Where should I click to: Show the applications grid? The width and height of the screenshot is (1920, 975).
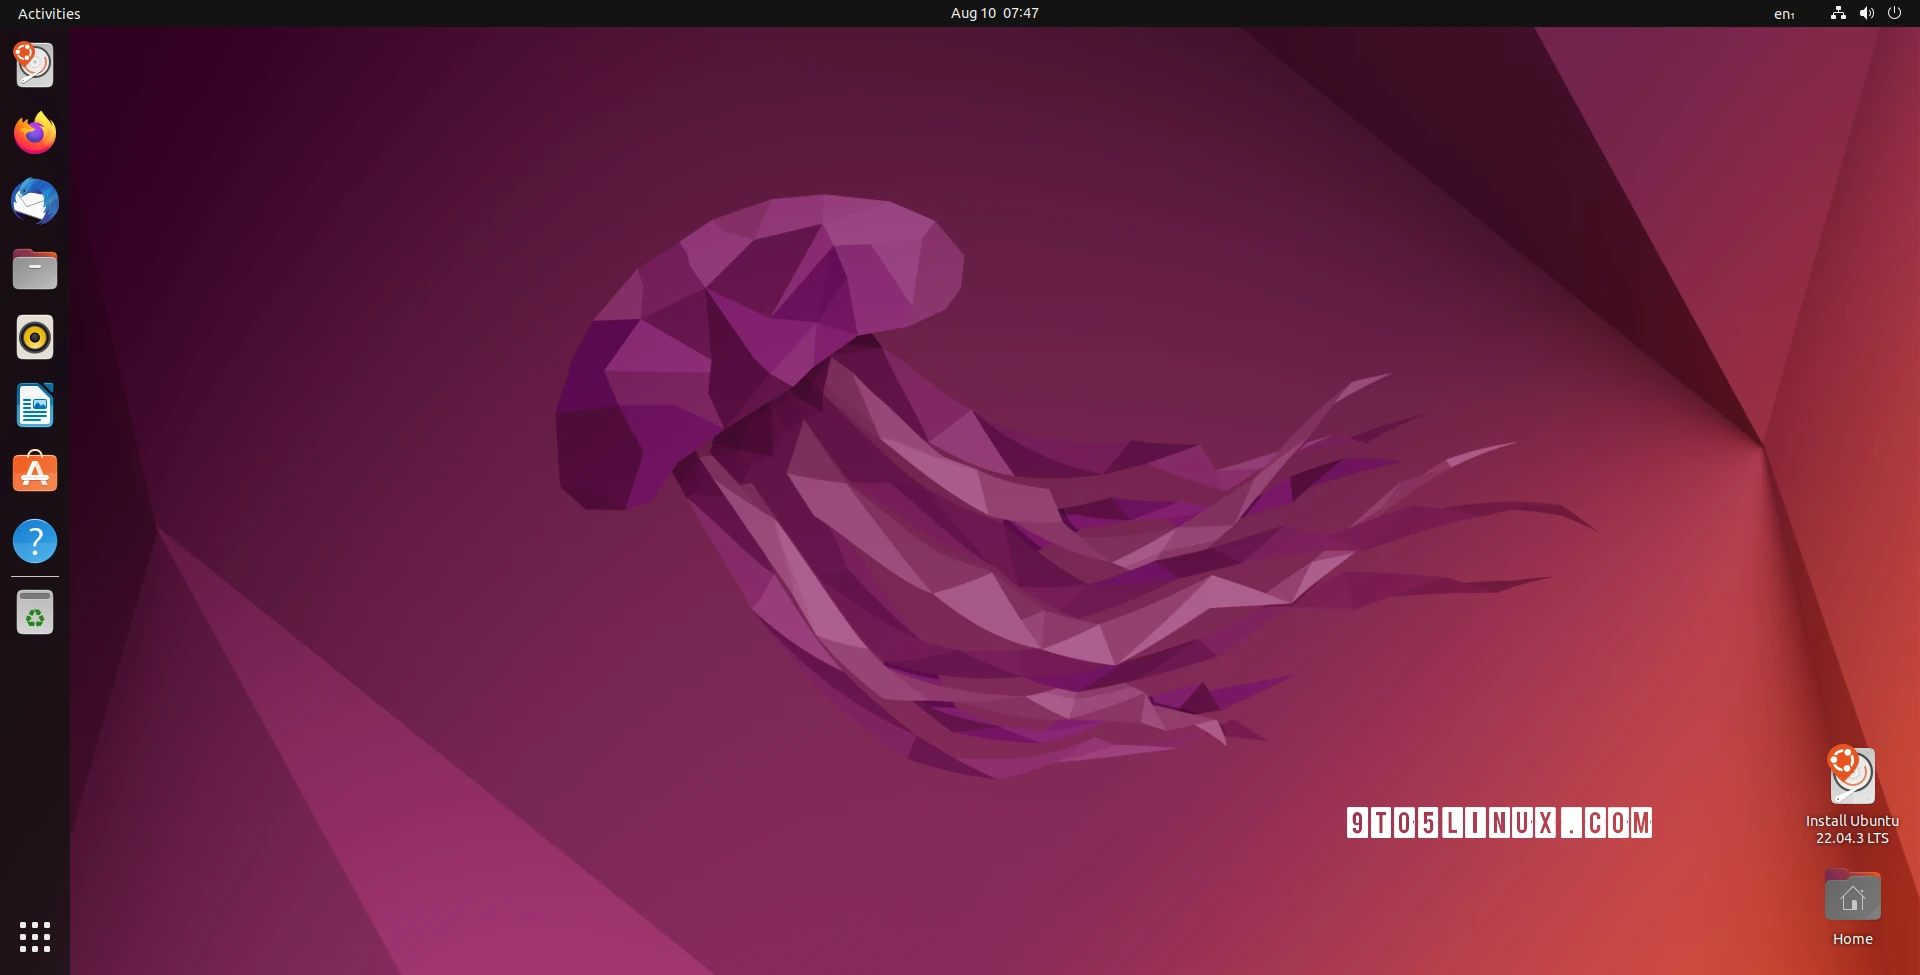[x=35, y=937]
